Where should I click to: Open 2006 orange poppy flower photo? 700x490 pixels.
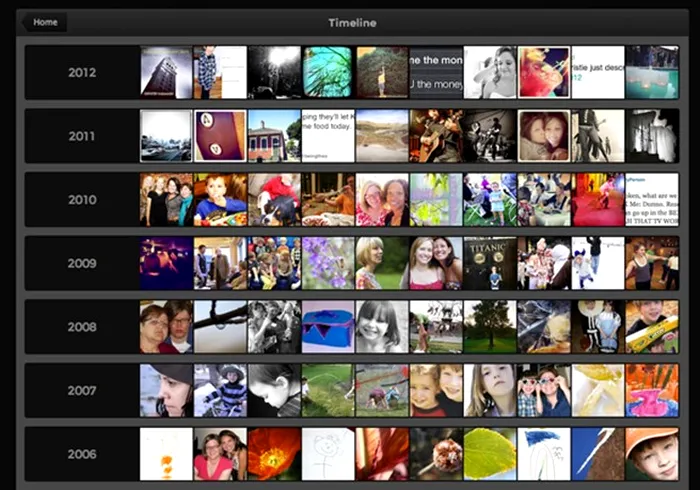pos(274,454)
